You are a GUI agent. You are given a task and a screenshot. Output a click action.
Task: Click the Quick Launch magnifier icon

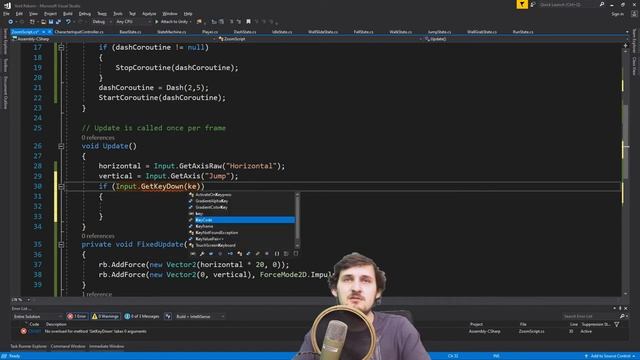[x=602, y=4]
